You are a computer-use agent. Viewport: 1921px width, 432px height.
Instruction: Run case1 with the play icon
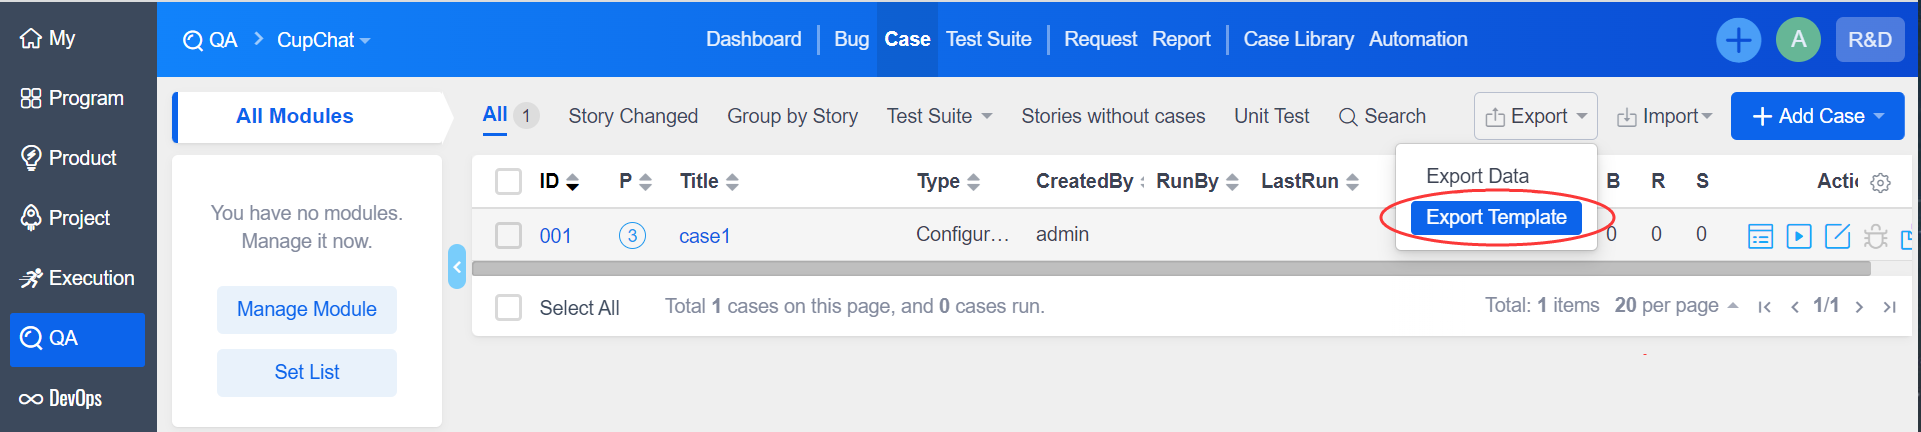click(x=1798, y=236)
